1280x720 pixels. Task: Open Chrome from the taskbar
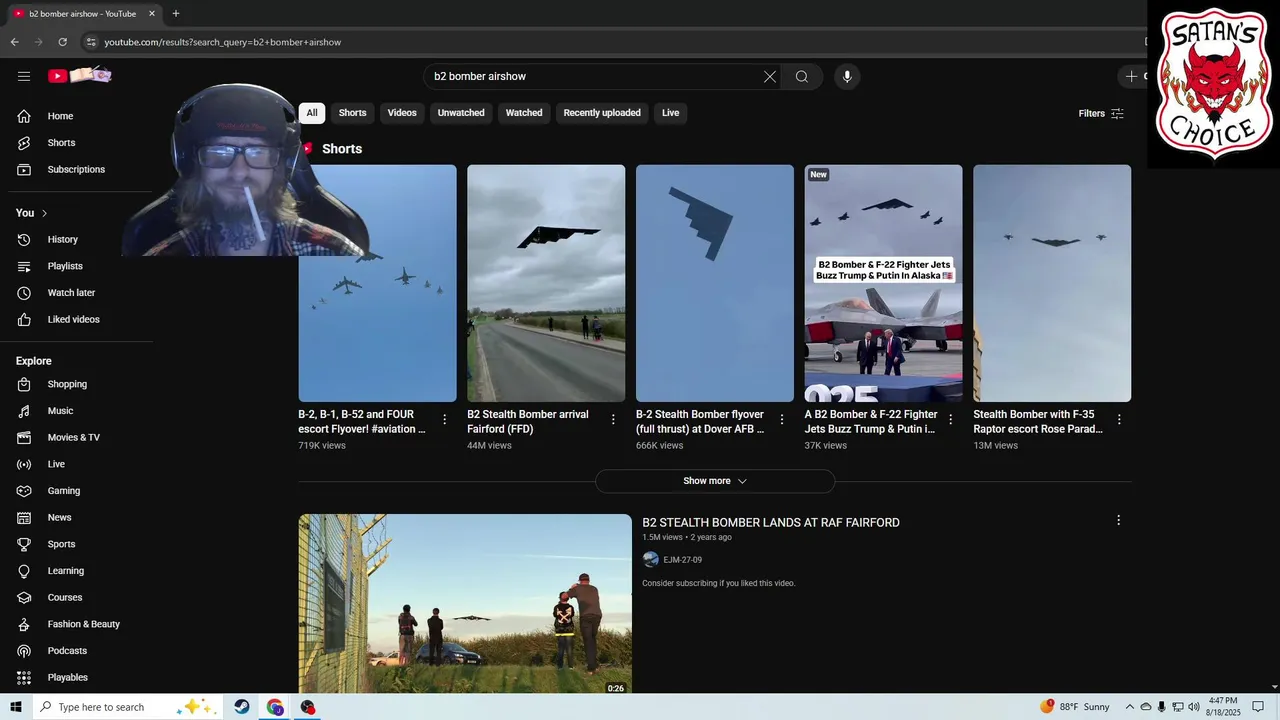[x=275, y=707]
